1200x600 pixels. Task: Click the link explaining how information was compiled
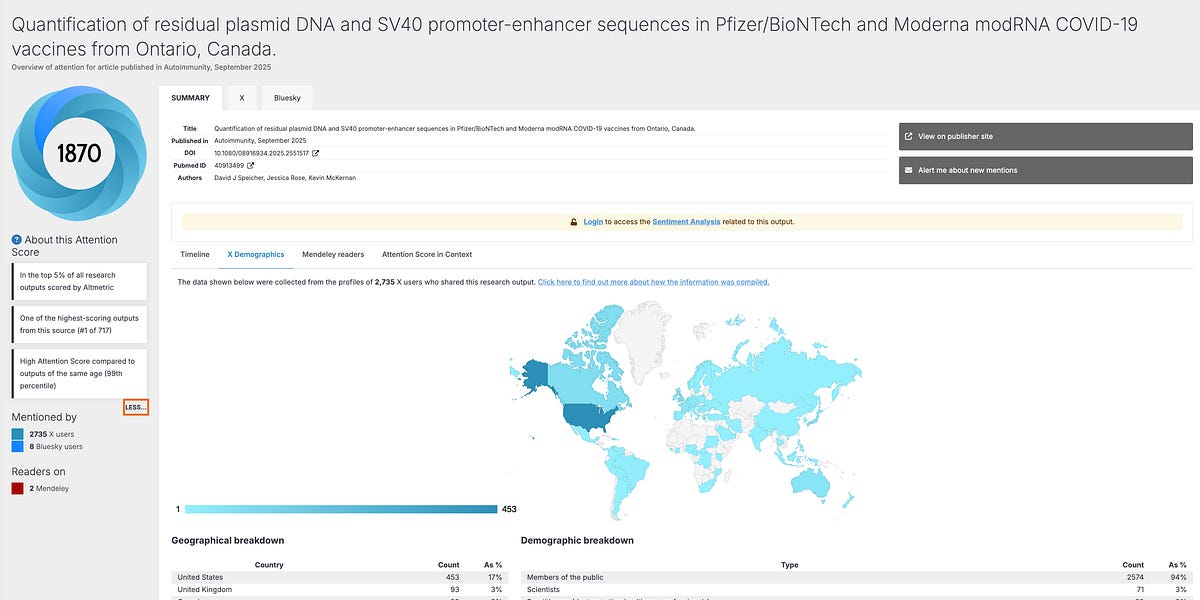coord(653,282)
